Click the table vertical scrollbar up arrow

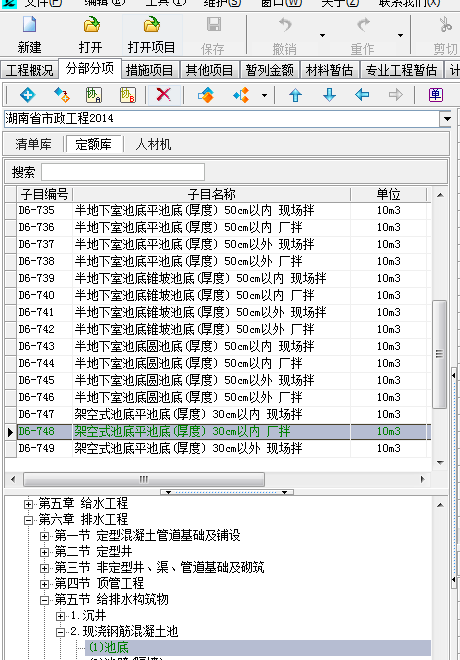pyautogui.click(x=440, y=195)
